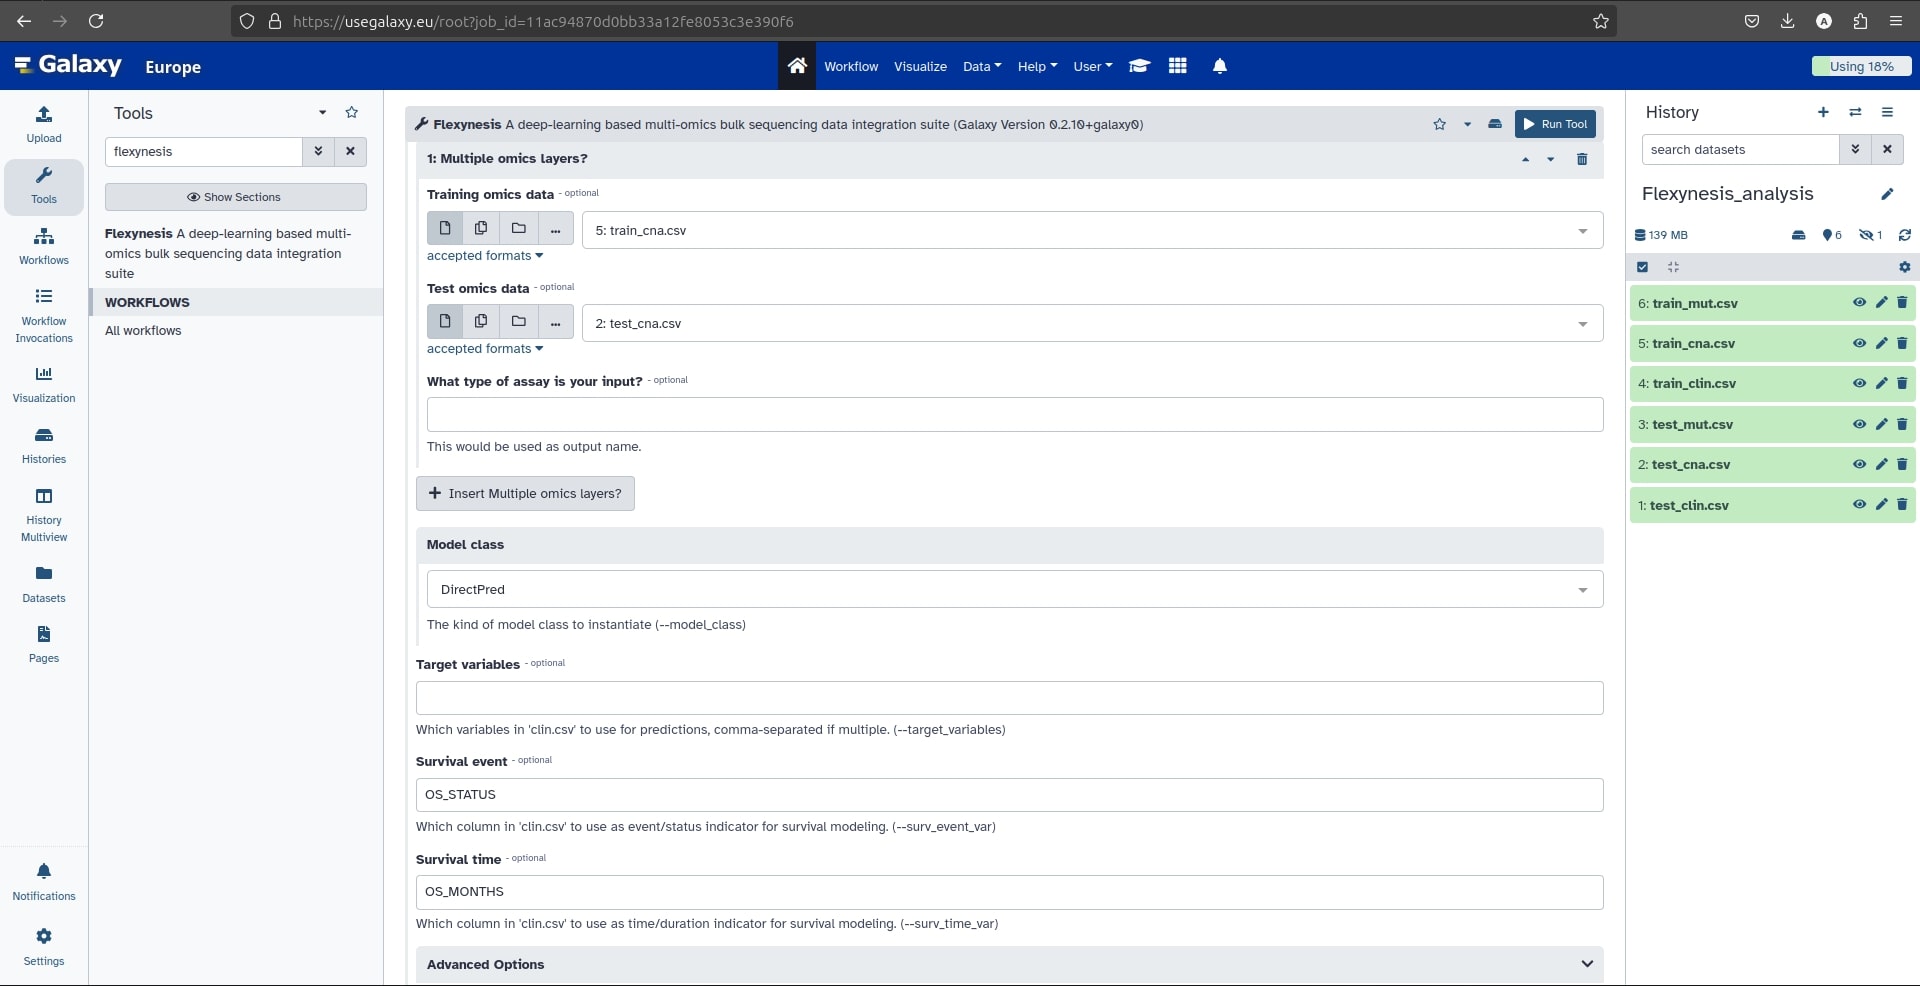Open the Training omics data dropdown

click(x=1092, y=230)
